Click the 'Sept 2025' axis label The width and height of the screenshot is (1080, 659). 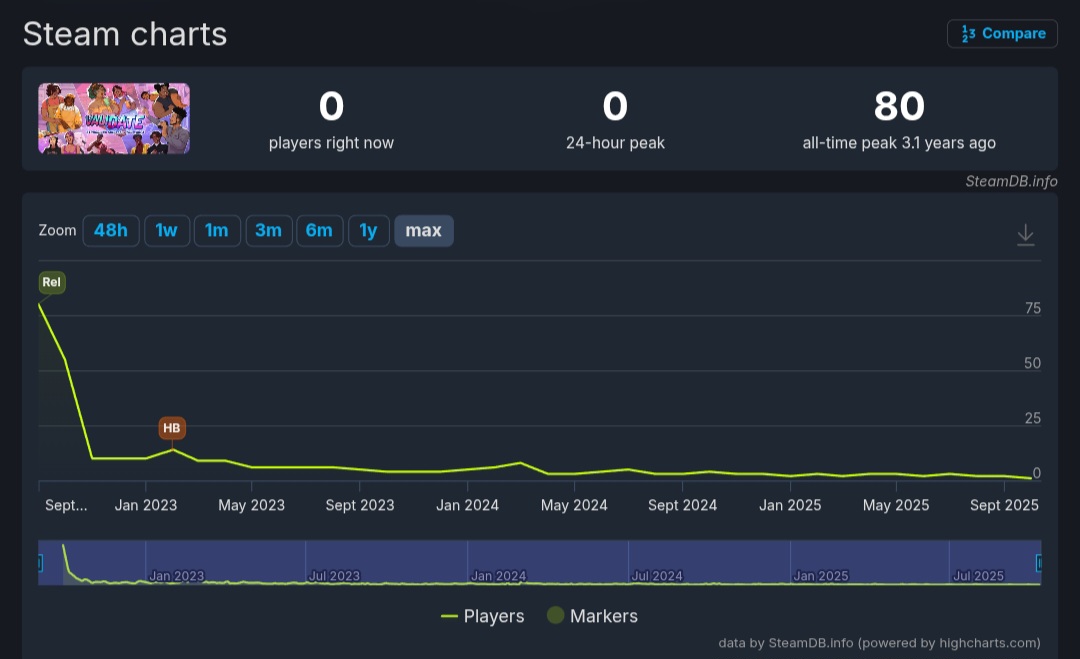[1004, 505]
